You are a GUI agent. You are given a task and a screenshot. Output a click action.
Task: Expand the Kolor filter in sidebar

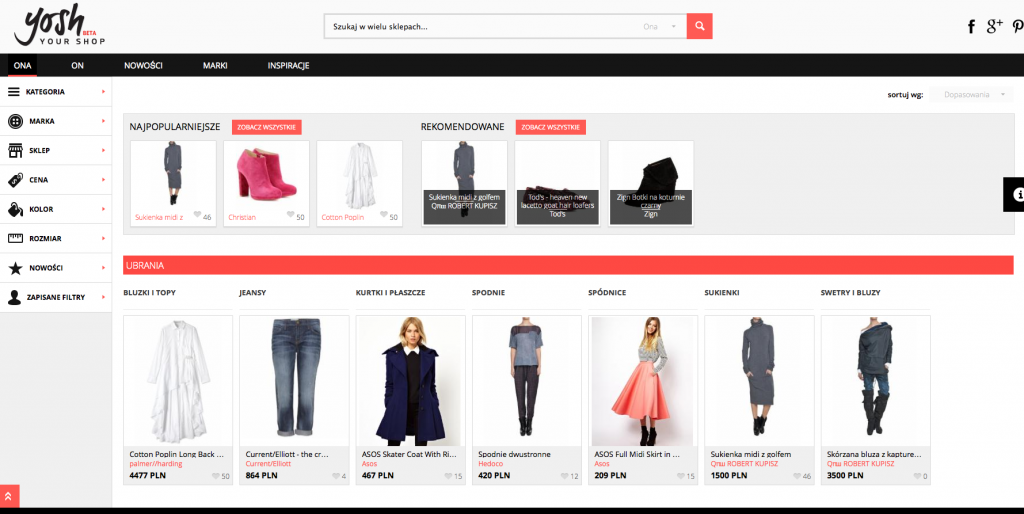pyautogui.click(x=55, y=209)
